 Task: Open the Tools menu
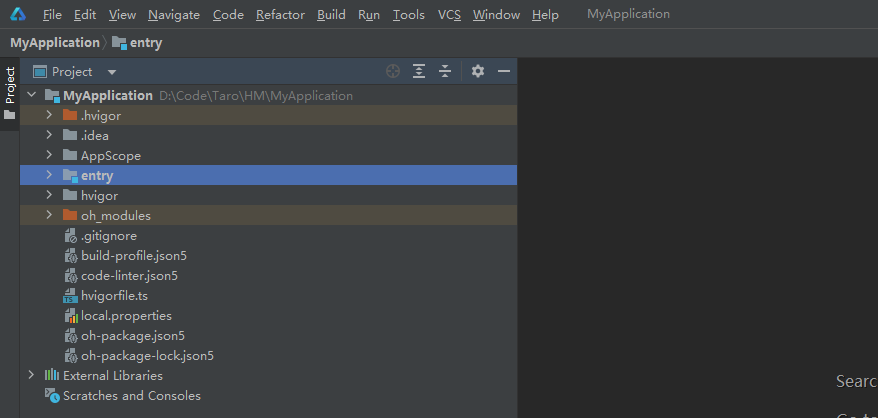click(409, 15)
